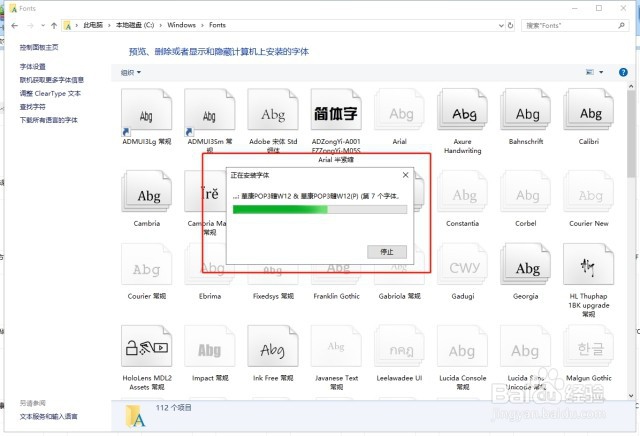Select the Lucida Console font icon

click(462, 346)
